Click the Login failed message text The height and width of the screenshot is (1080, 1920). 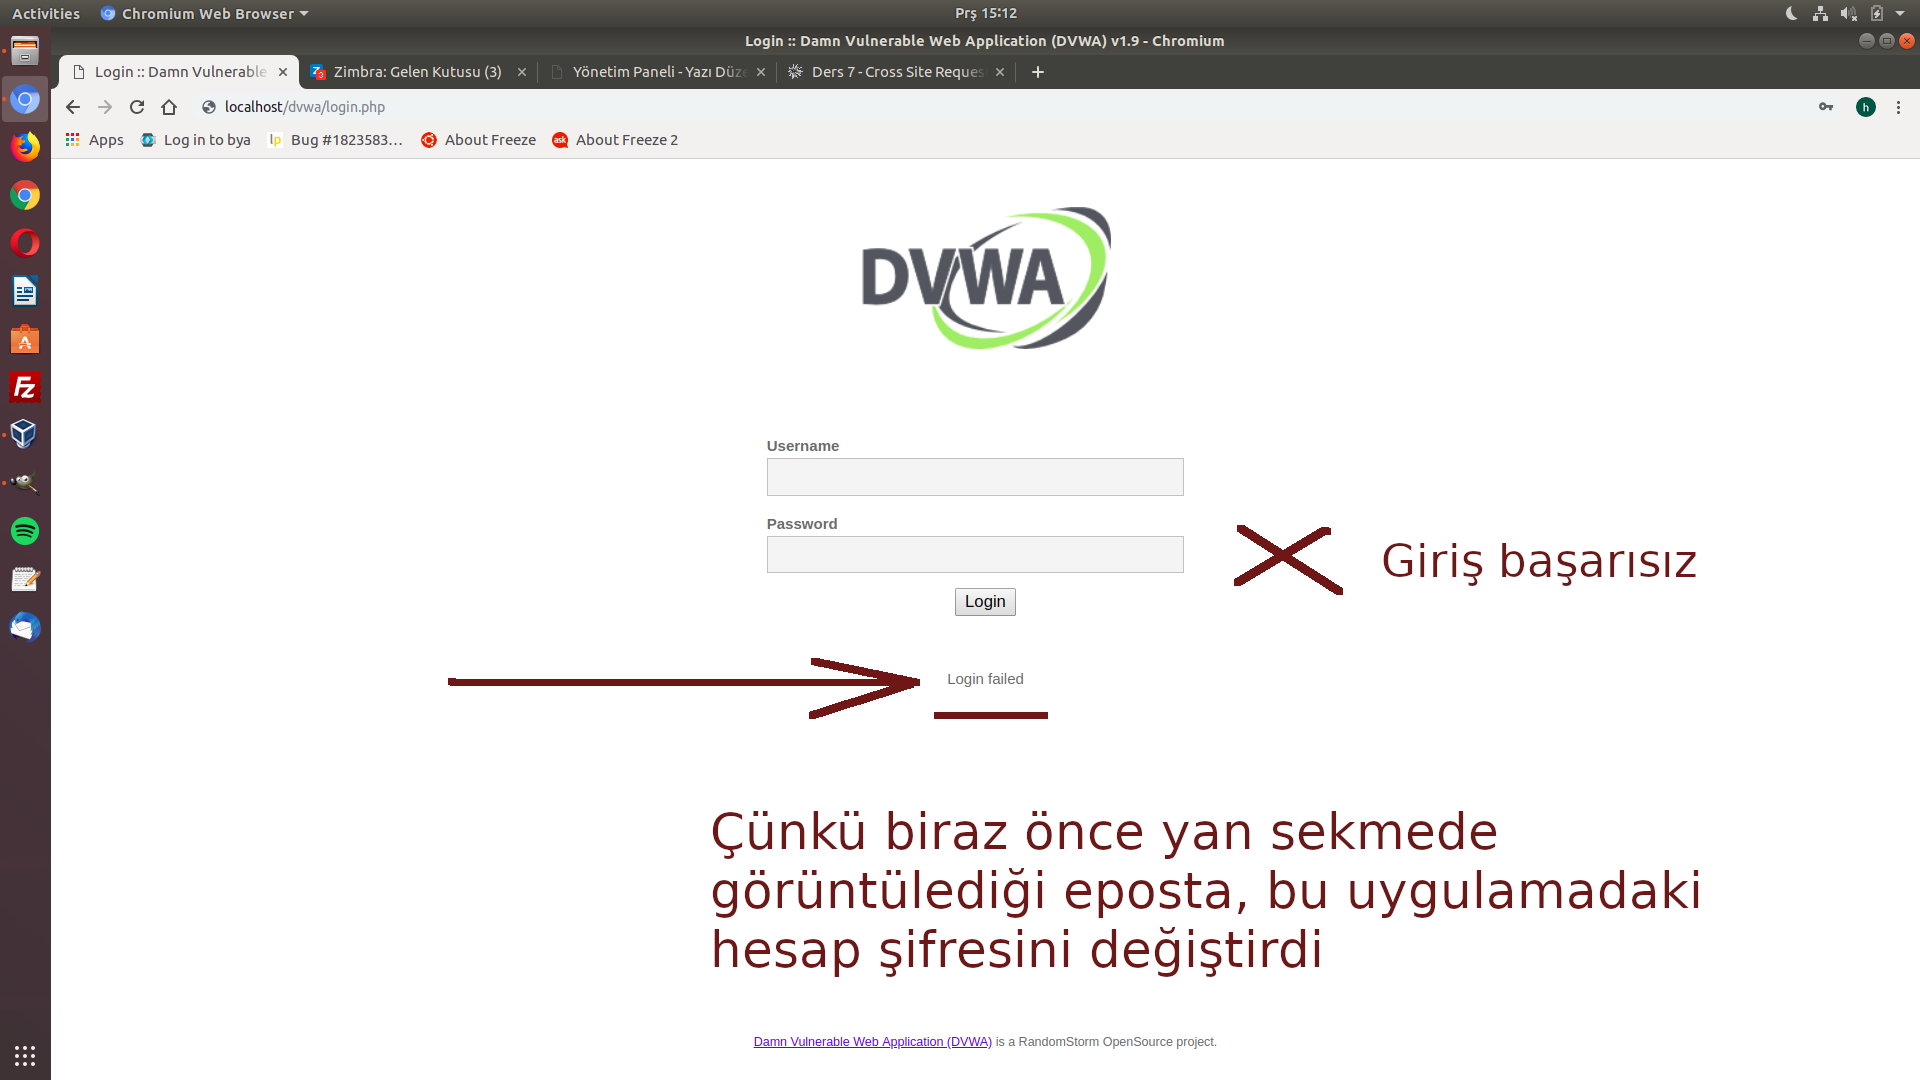point(985,679)
